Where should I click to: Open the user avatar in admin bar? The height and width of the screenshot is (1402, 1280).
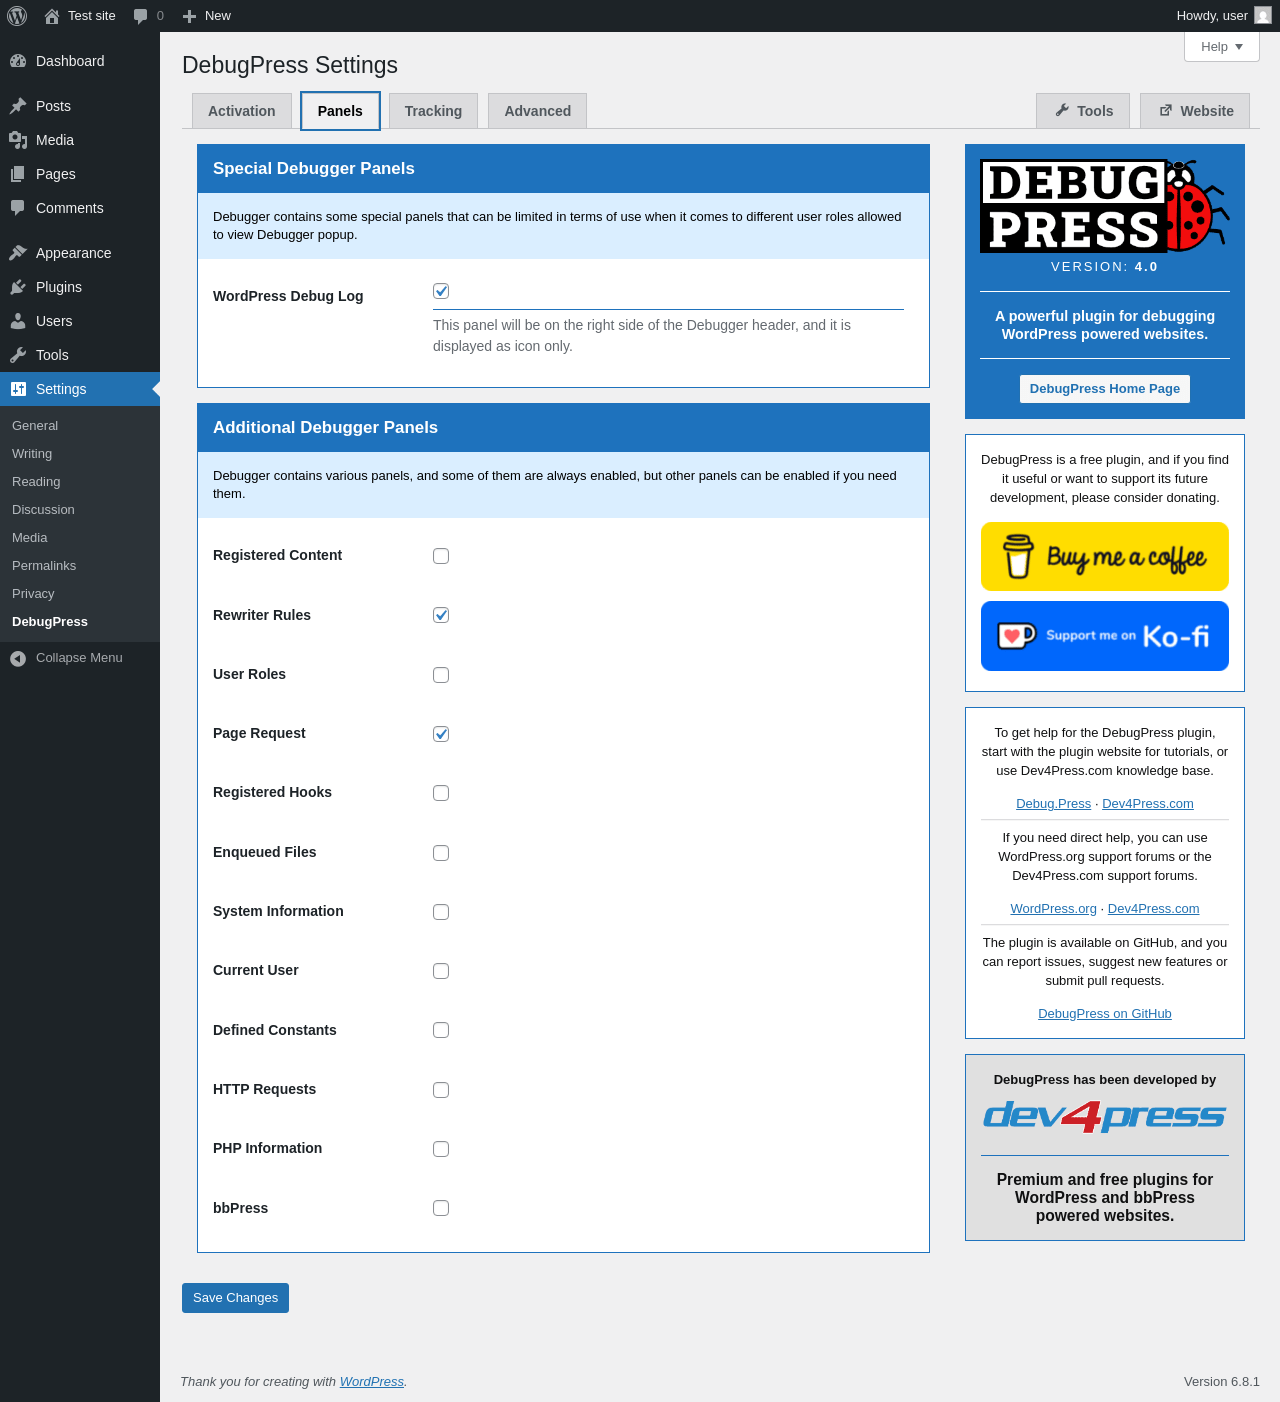click(x=1263, y=16)
